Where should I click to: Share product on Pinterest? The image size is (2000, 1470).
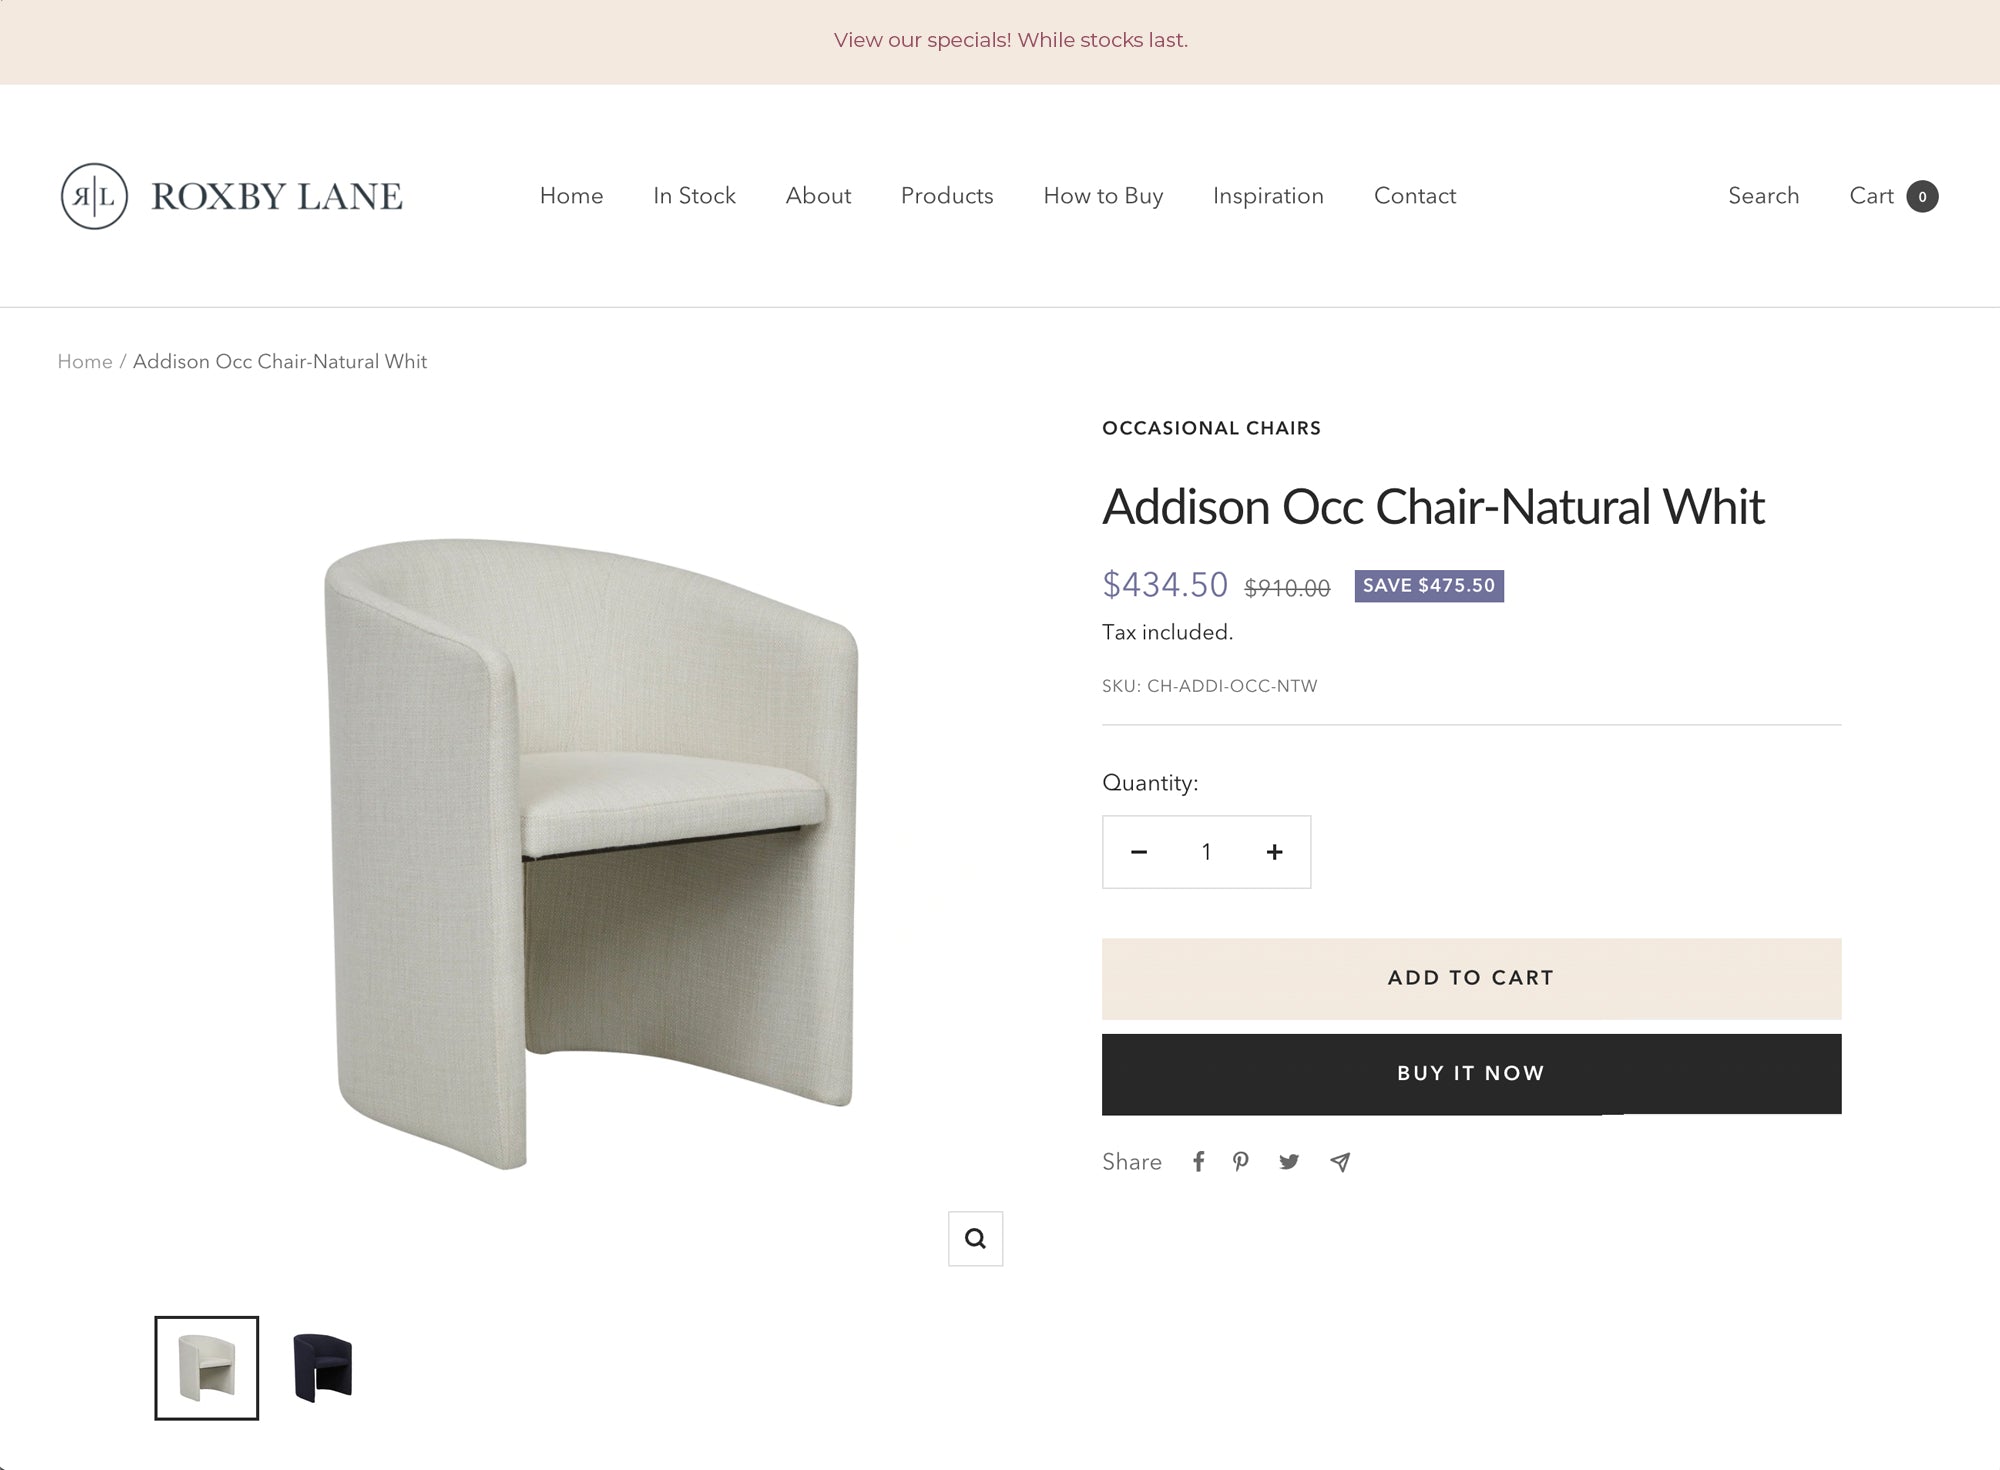(x=1241, y=1161)
